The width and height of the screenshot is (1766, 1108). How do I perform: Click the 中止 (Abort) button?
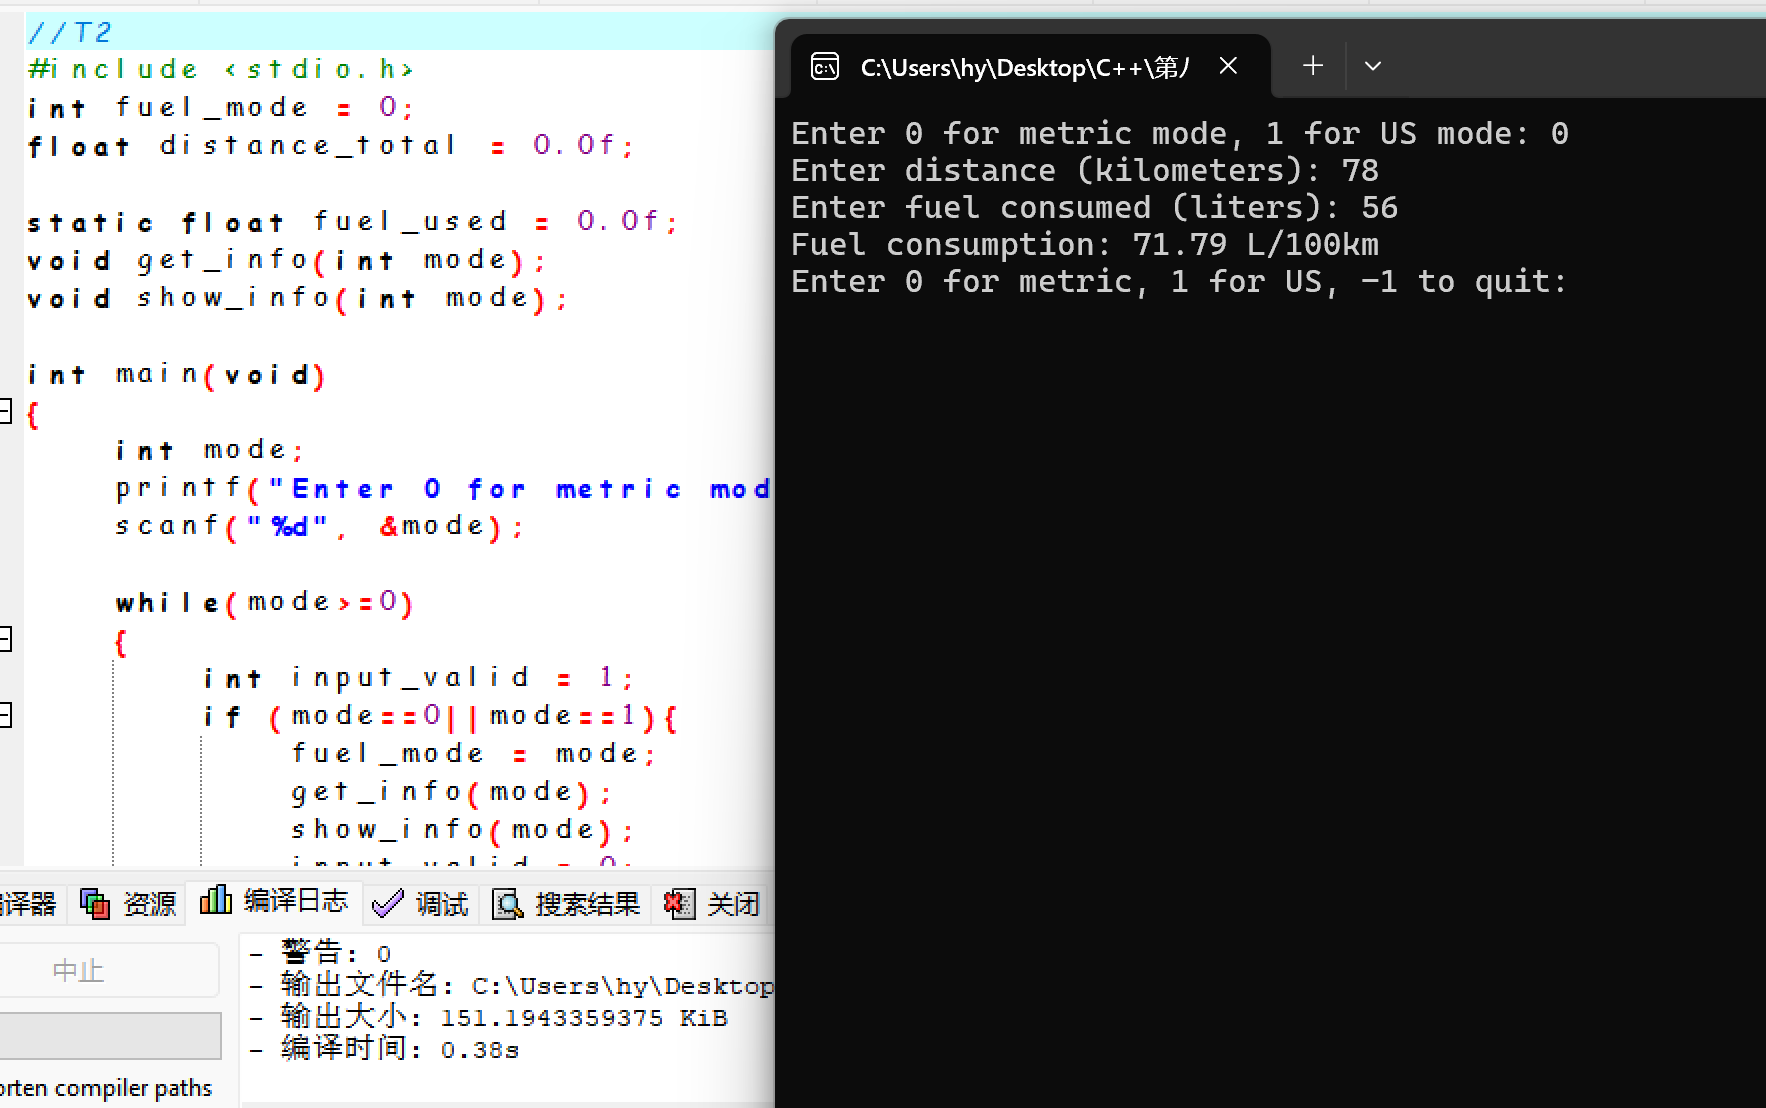[x=108, y=970]
